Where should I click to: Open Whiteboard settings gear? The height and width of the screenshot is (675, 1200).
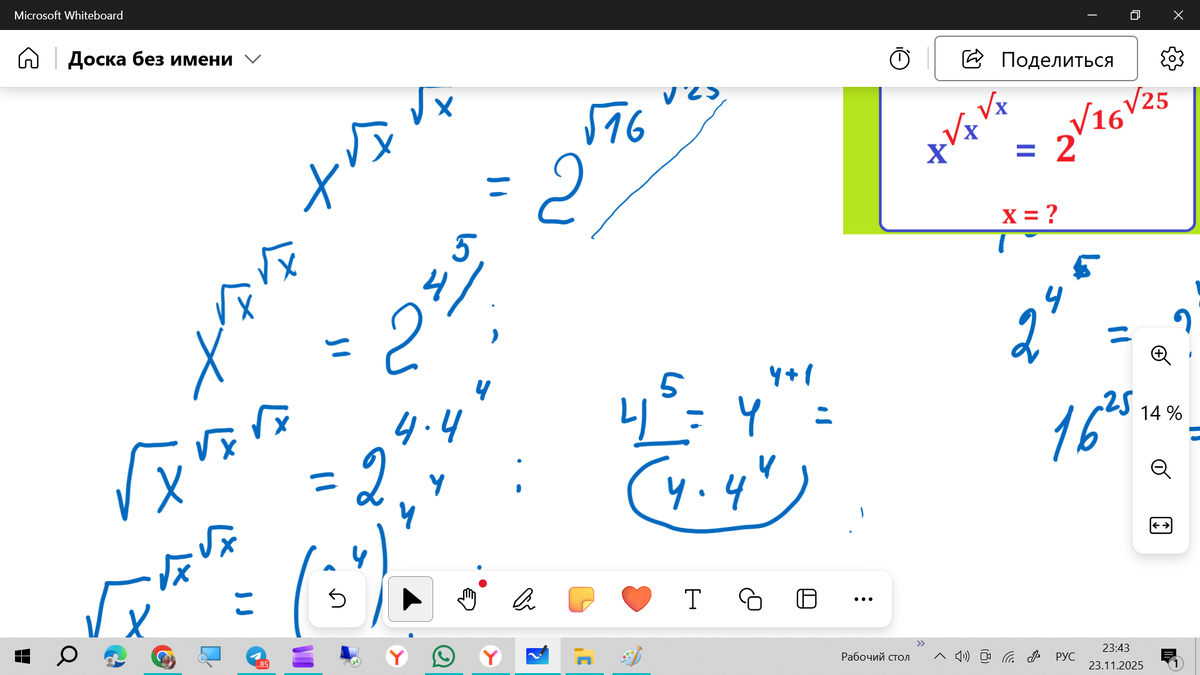(1171, 59)
